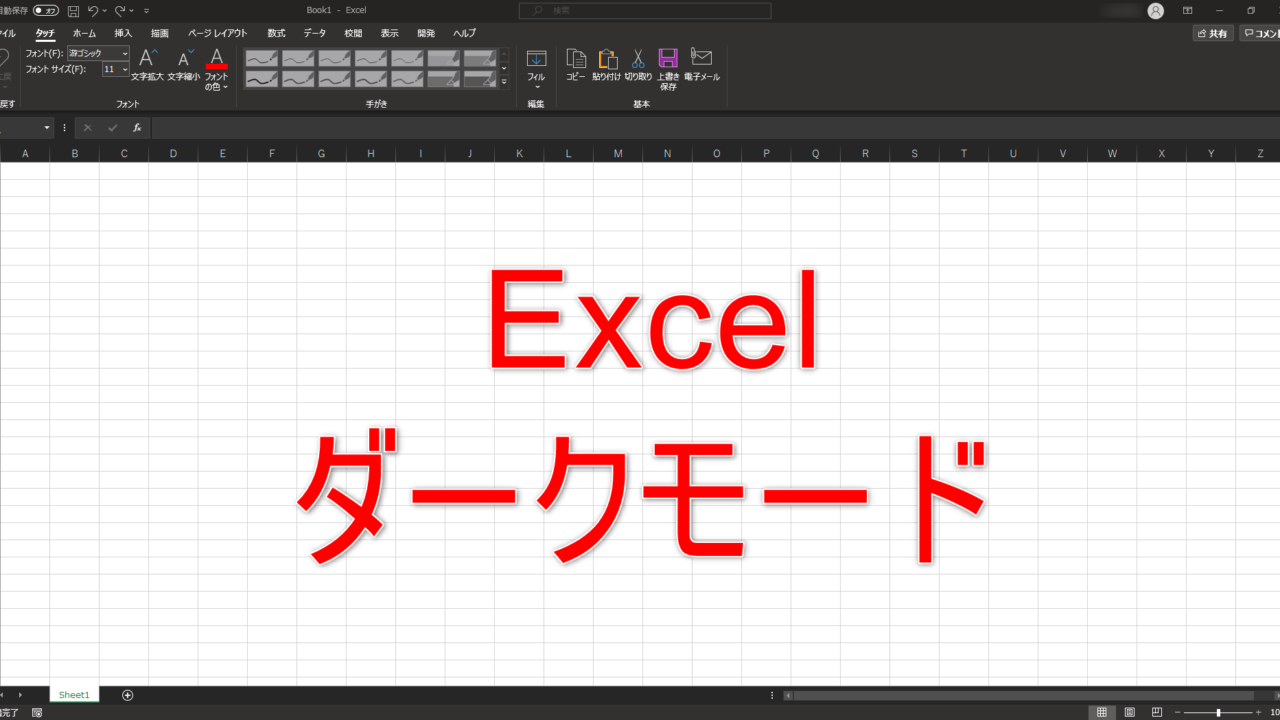This screenshot has height=720, width=1280.
Task: Open the 描画 tab
Action: tap(160, 33)
